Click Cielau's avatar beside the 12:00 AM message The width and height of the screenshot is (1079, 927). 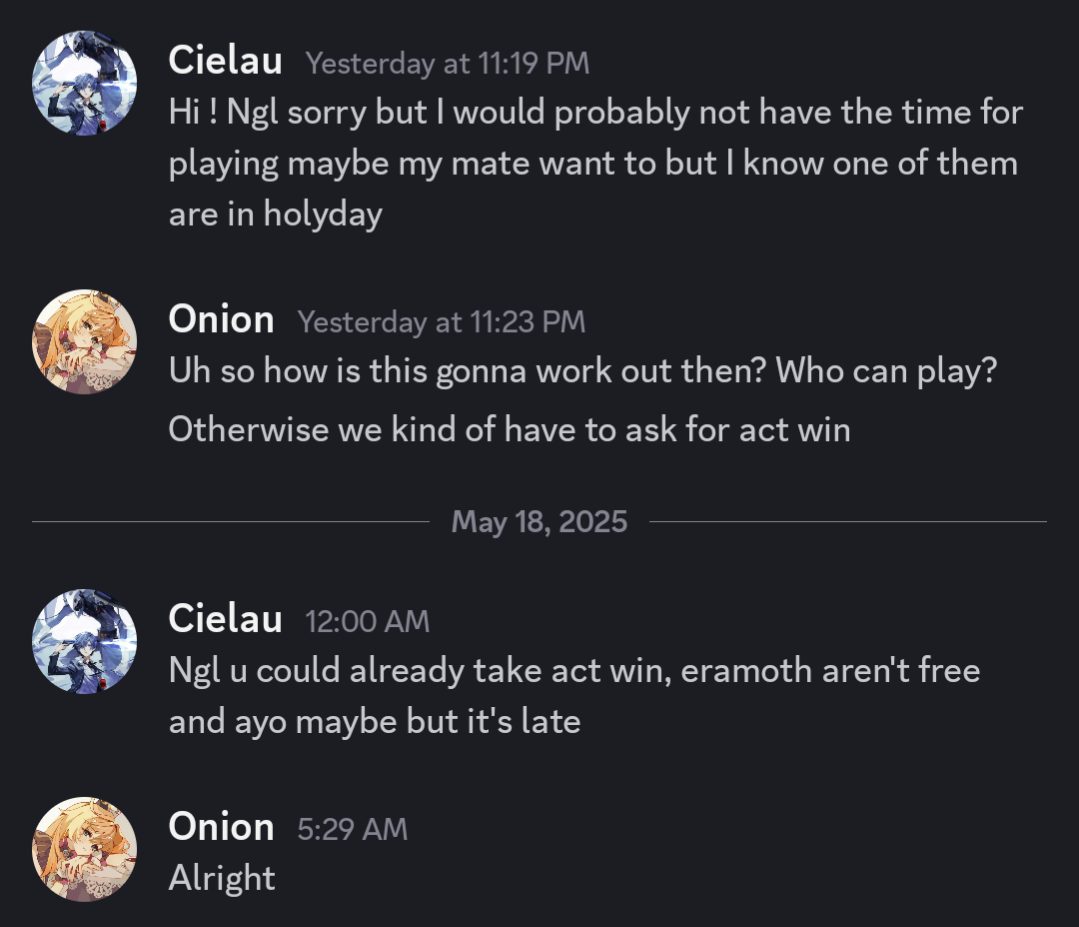coord(84,641)
